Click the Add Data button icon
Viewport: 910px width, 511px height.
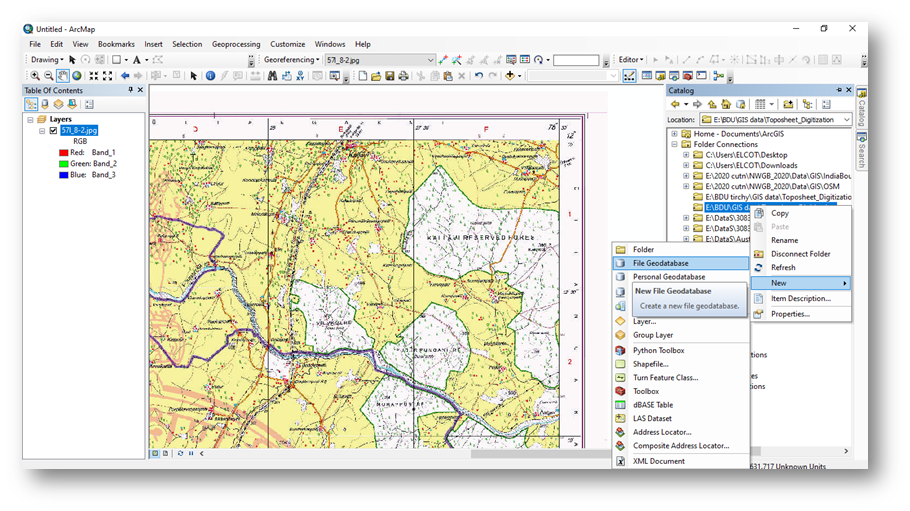(x=510, y=75)
